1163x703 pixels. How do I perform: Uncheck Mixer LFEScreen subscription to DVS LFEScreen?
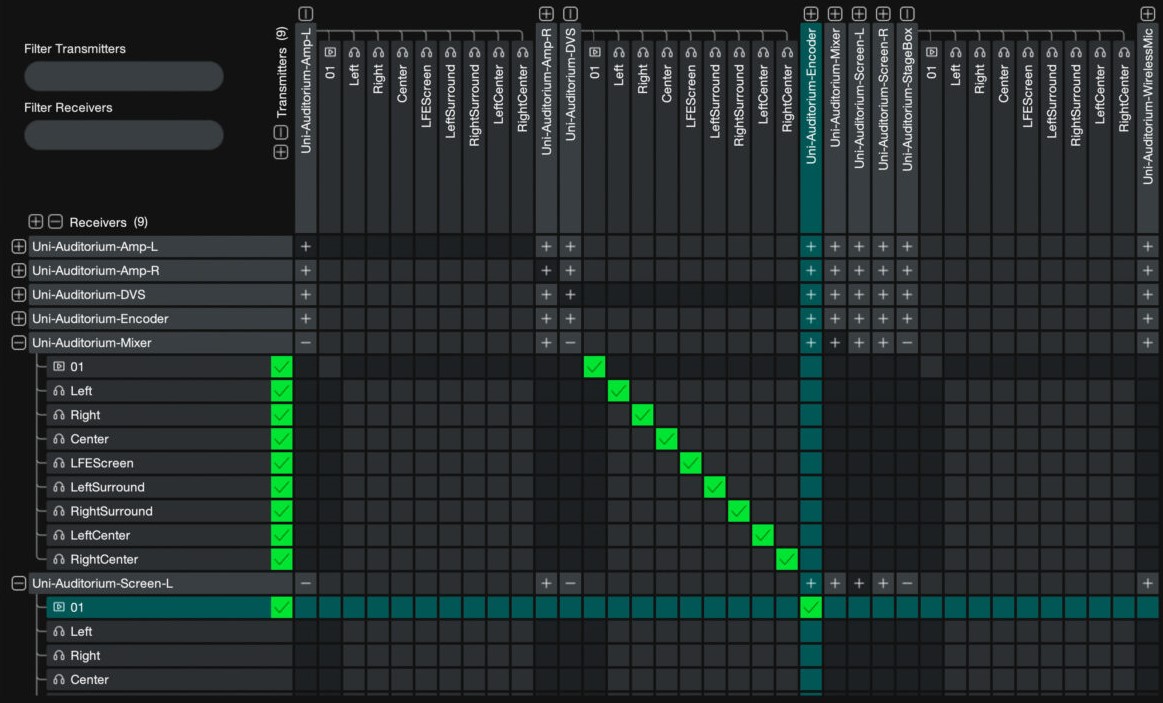pyautogui.click(x=691, y=463)
